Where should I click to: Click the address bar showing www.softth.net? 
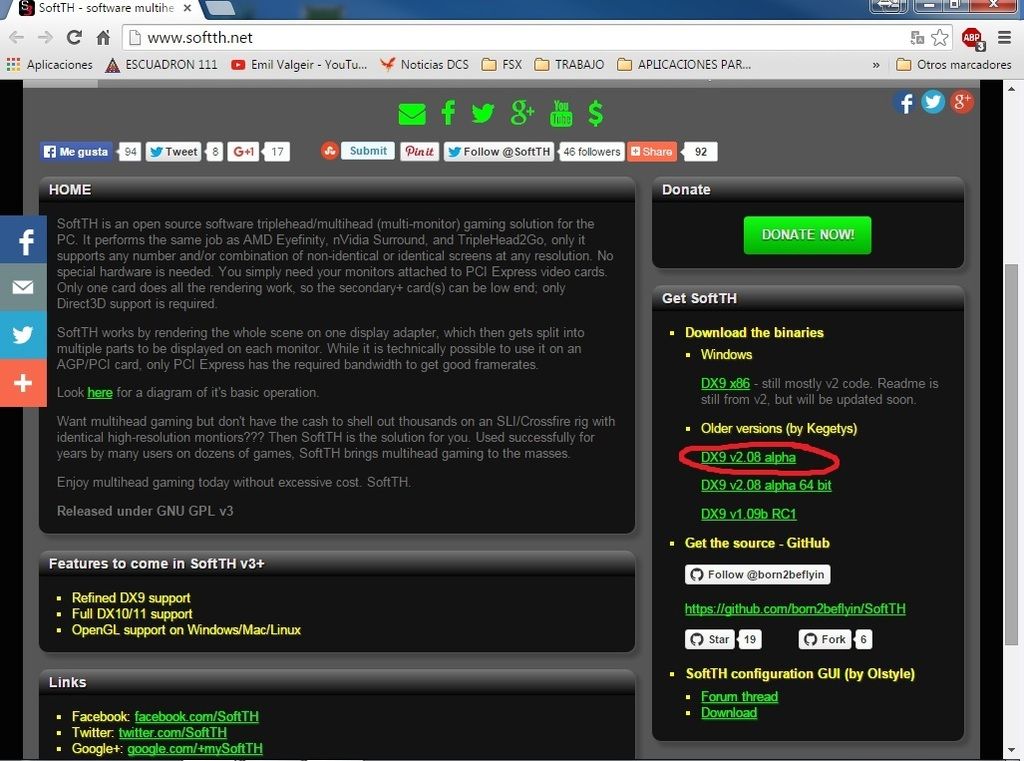click(x=516, y=37)
